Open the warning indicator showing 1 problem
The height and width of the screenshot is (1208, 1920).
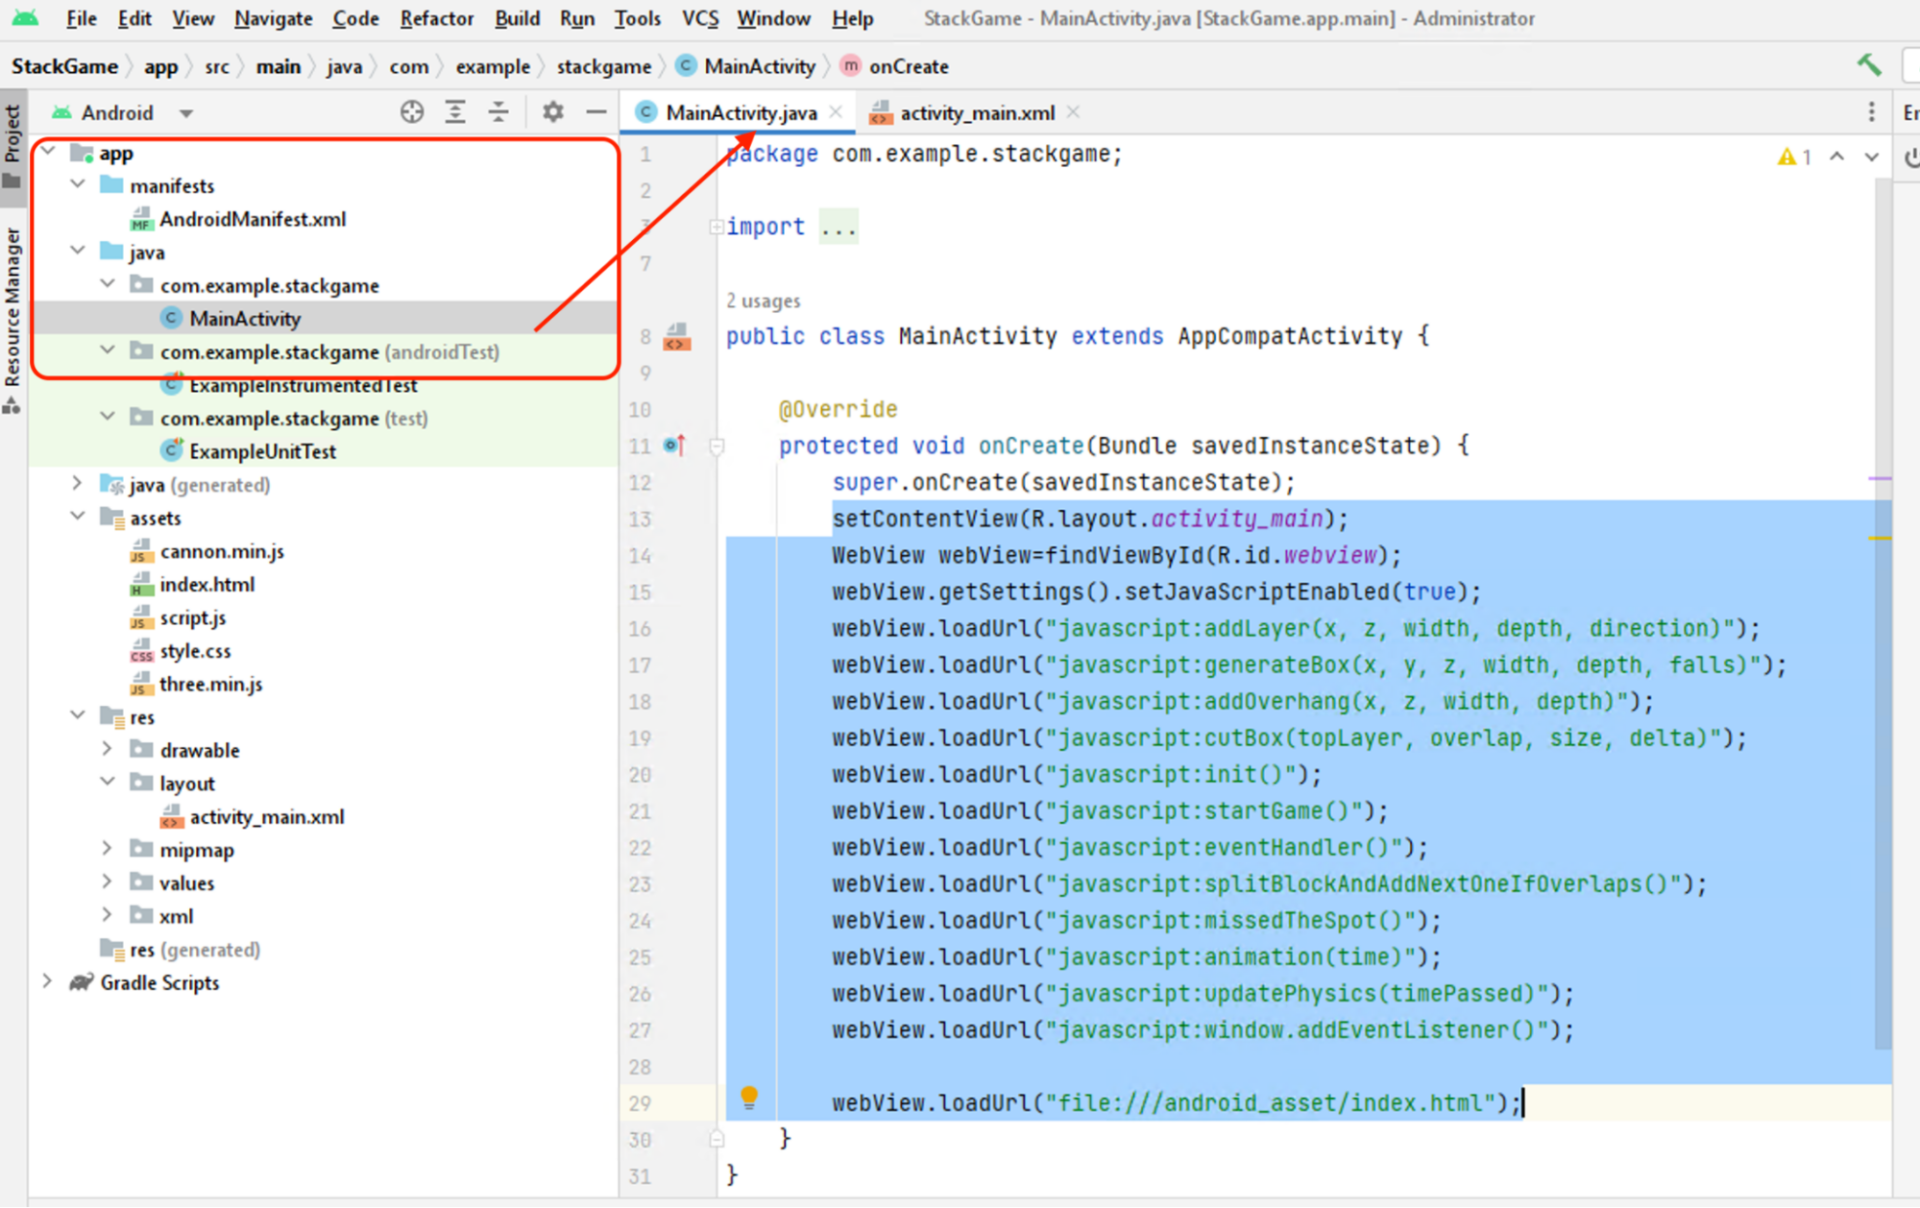click(1794, 157)
